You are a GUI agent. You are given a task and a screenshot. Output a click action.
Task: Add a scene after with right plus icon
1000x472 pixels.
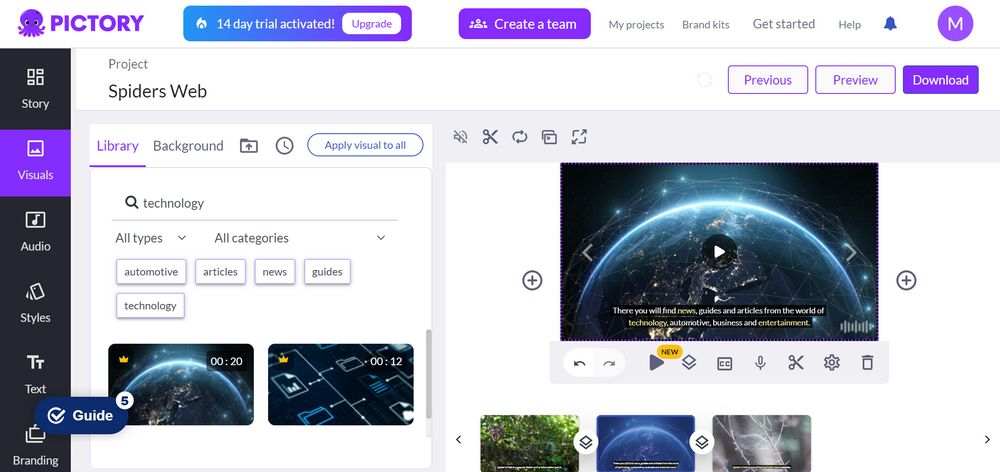point(906,280)
